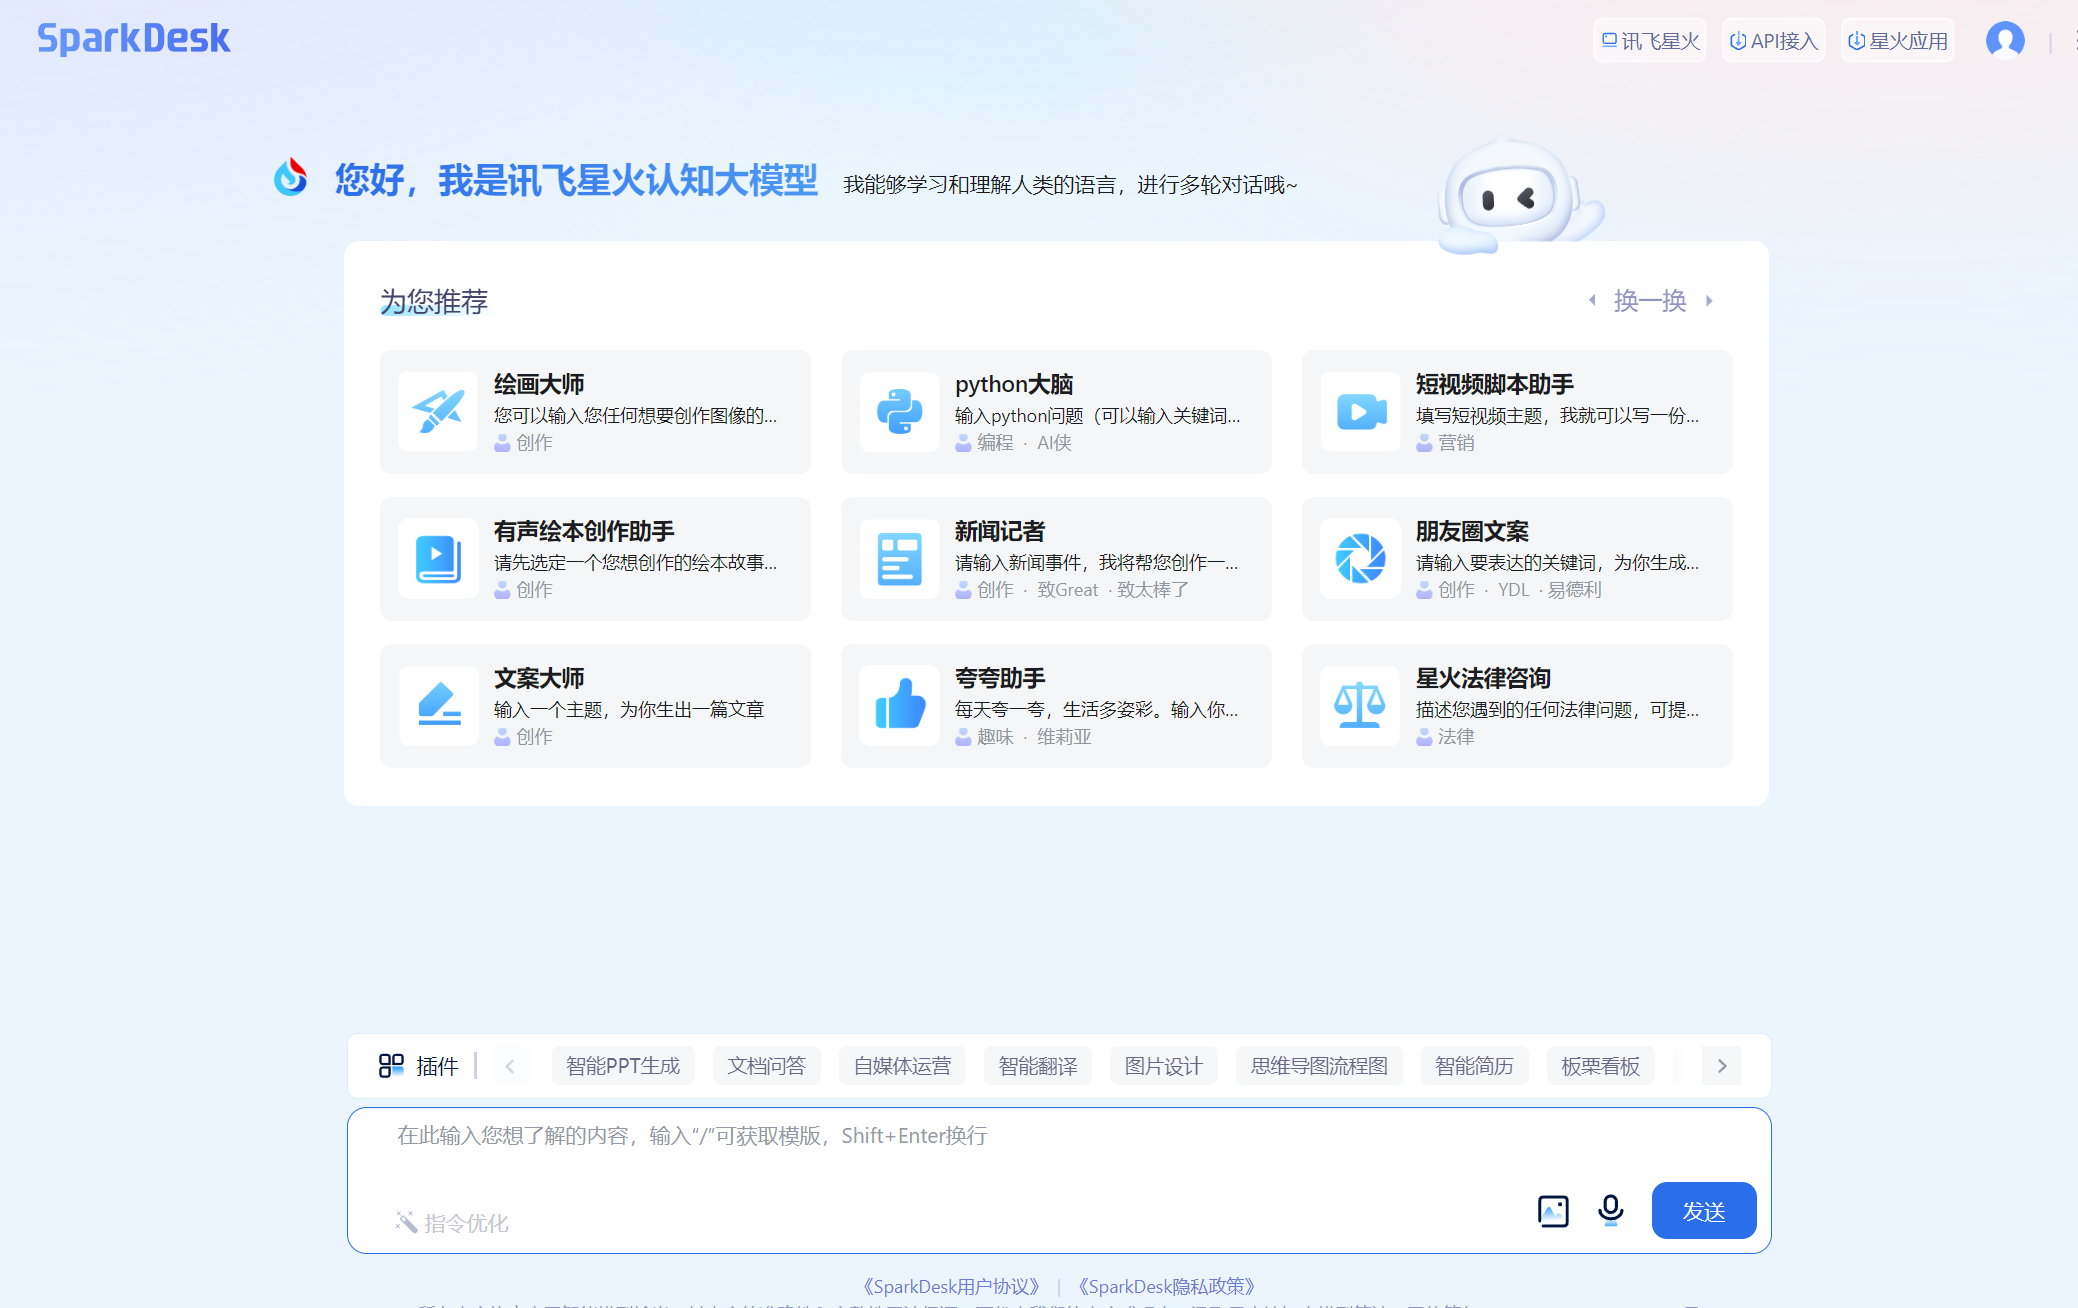Open the 讯飞星火 top navigation button
Viewport: 2078px width, 1308px height.
point(1650,41)
